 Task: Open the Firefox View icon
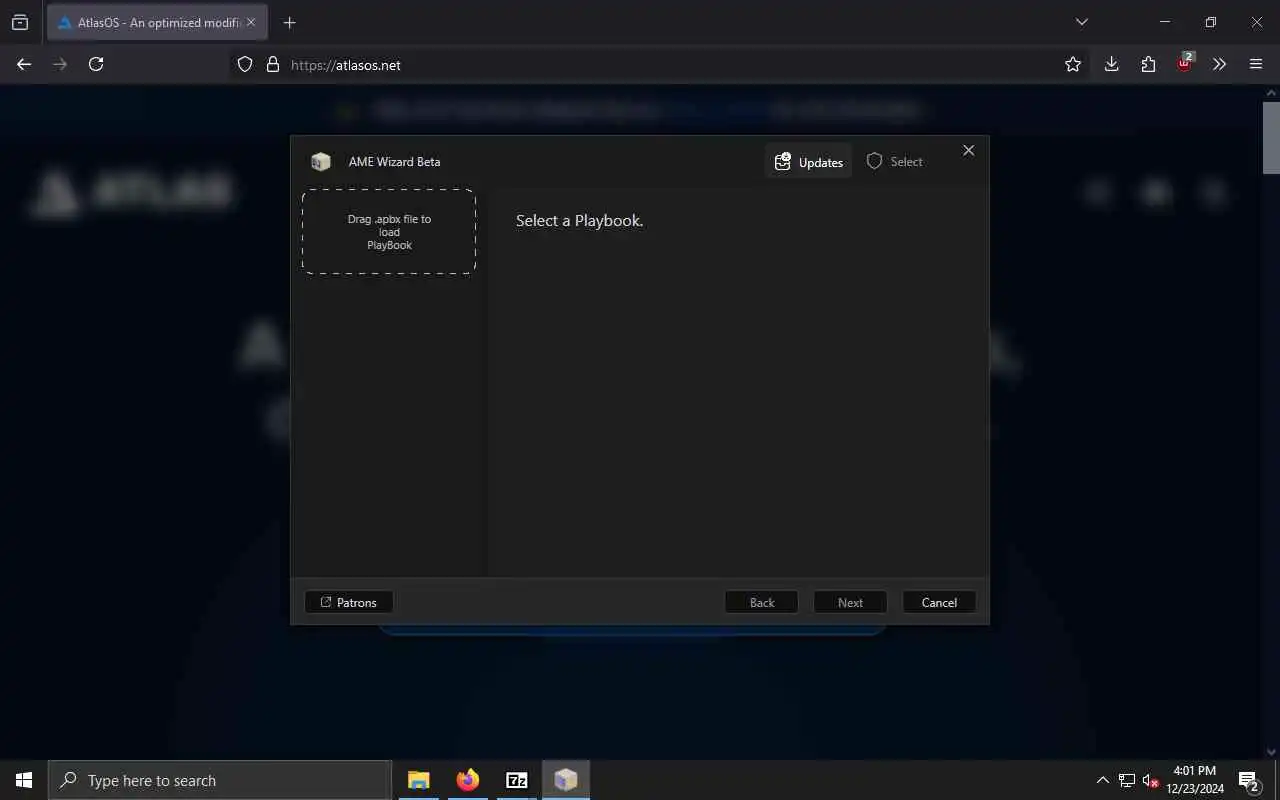[x=20, y=22]
